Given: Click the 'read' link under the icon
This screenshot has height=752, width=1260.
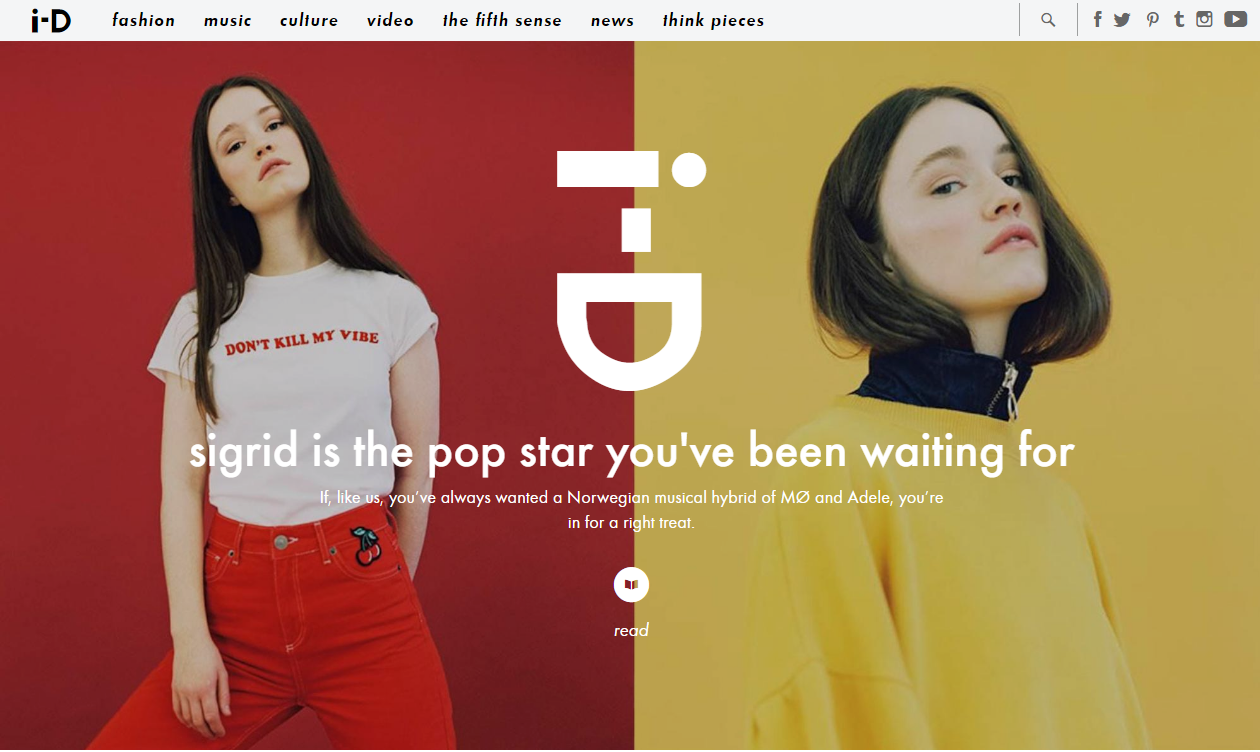Looking at the screenshot, I should pyautogui.click(x=631, y=630).
